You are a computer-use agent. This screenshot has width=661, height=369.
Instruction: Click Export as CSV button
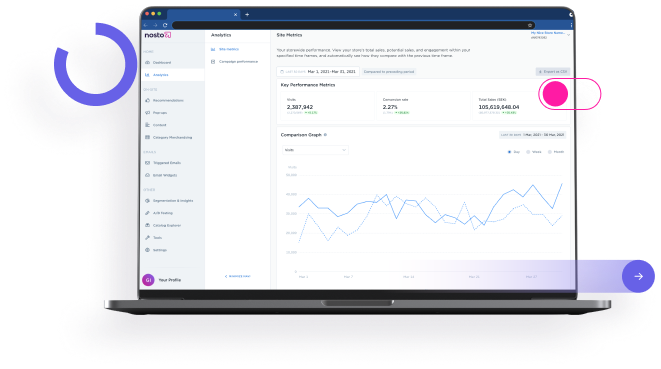pyautogui.click(x=553, y=72)
